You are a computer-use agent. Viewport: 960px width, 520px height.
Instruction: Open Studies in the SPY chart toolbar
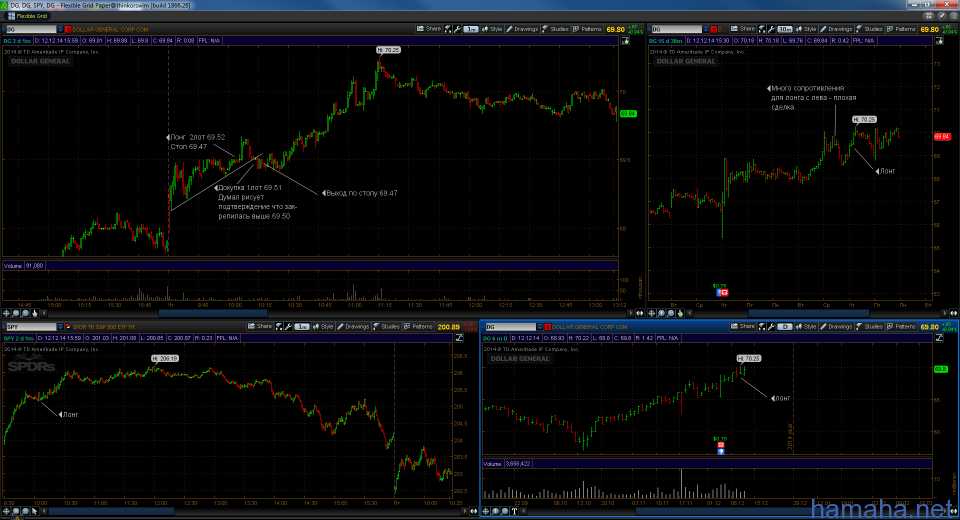(387, 326)
